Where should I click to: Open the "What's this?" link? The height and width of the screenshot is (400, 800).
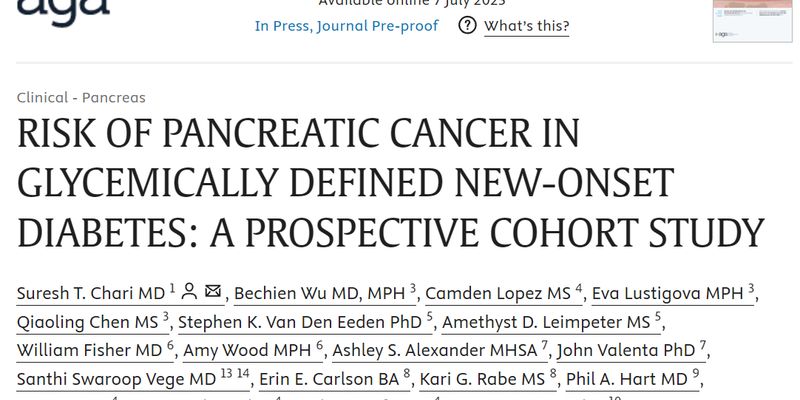point(527,26)
